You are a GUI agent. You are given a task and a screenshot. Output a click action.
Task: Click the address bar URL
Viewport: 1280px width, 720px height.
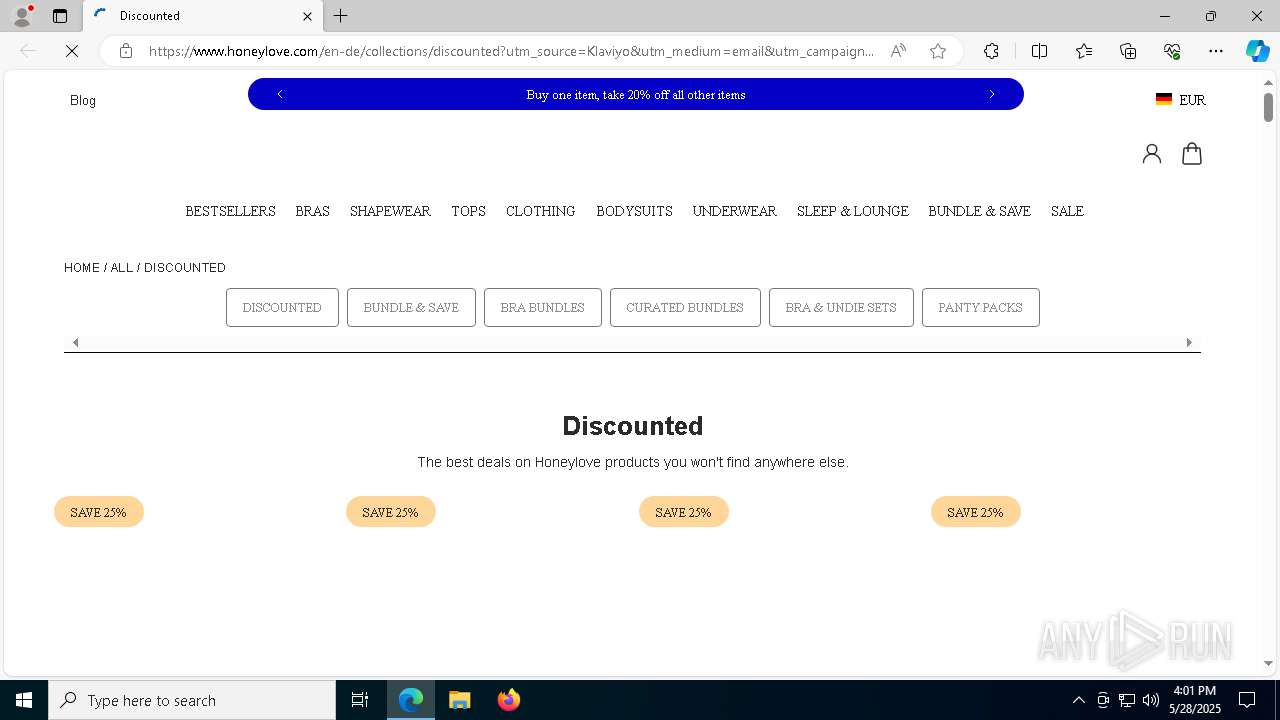pos(511,51)
